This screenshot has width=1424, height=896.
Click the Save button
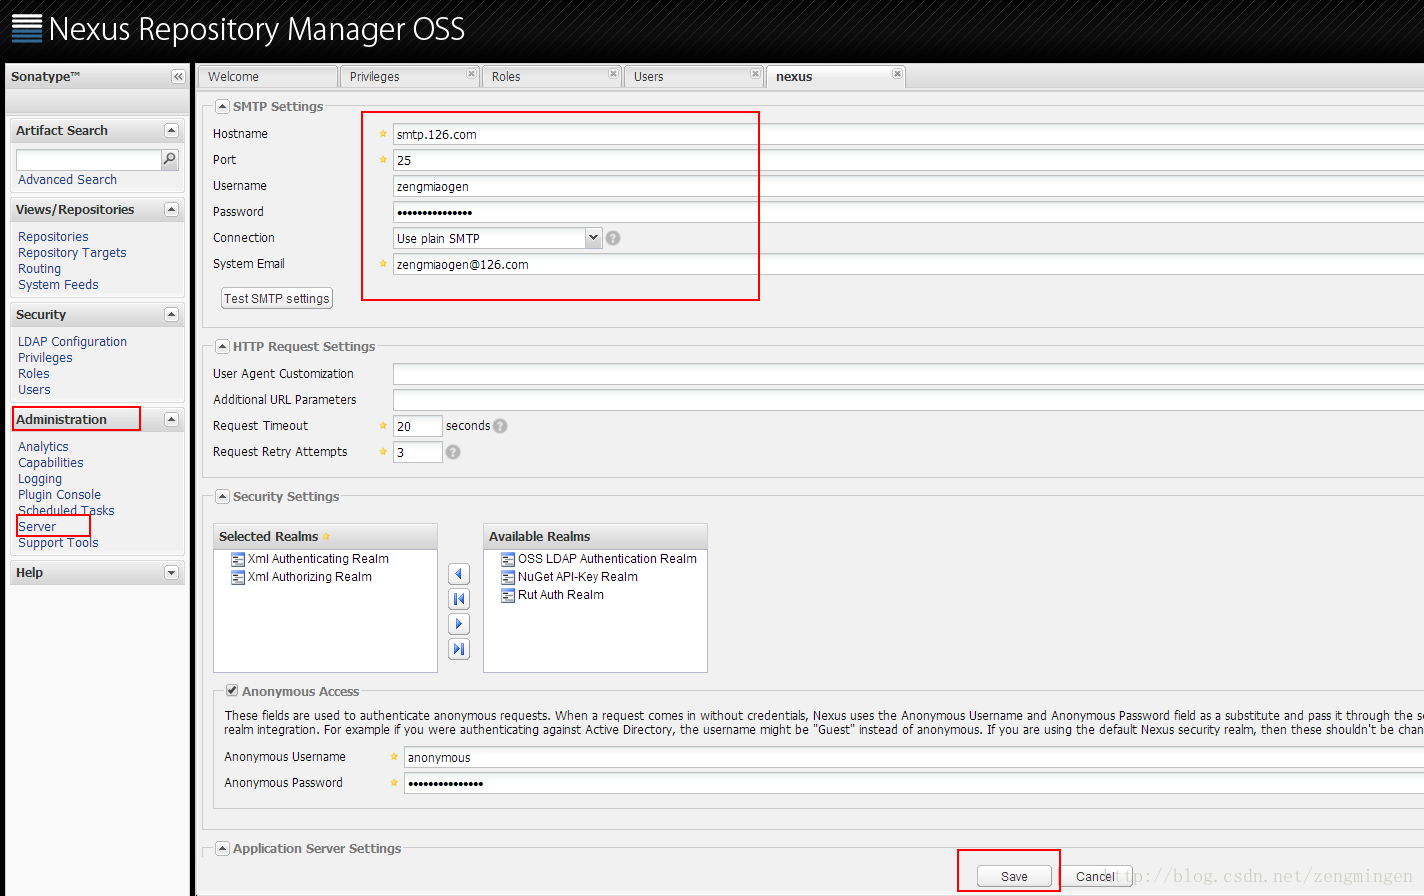1014,876
